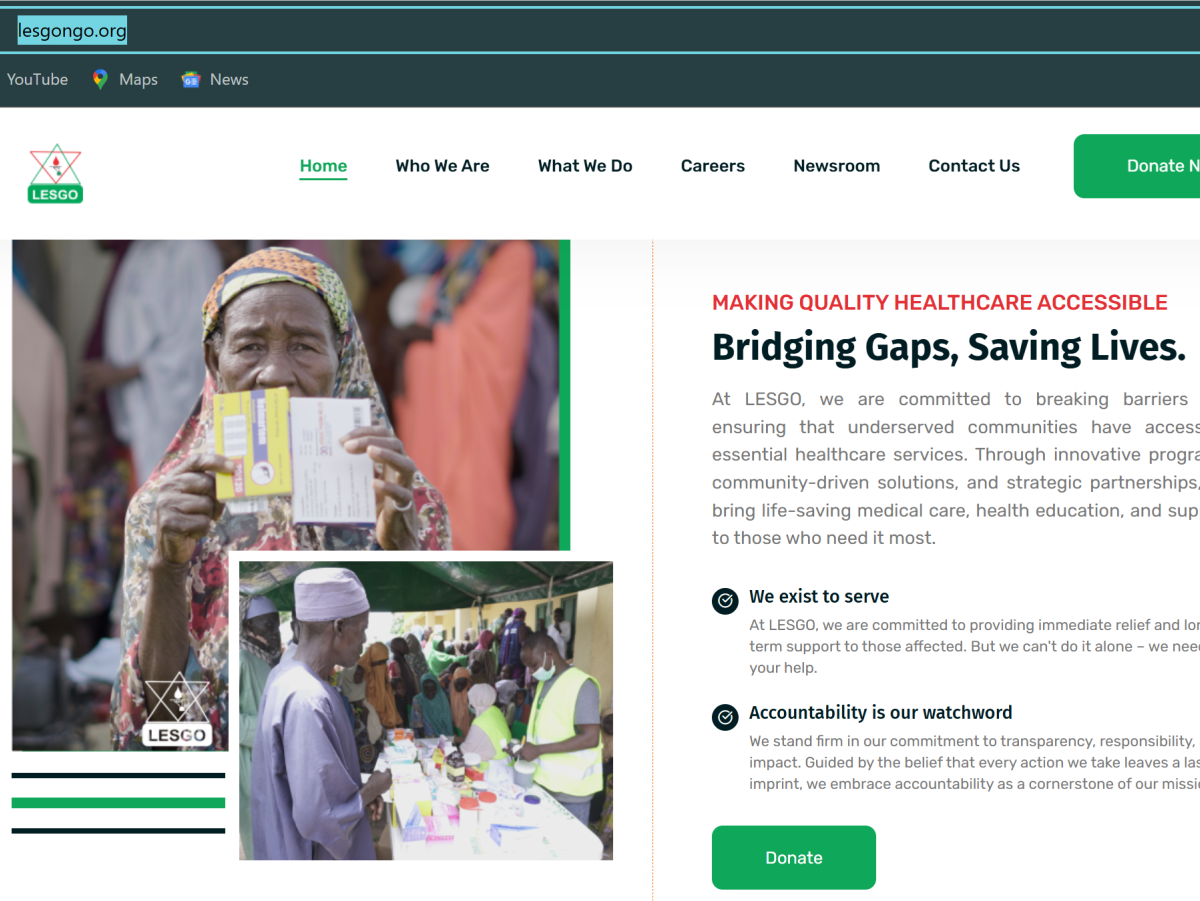Click the LESGO watermark on the woman's photo
The width and height of the screenshot is (1200, 901).
tap(177, 709)
